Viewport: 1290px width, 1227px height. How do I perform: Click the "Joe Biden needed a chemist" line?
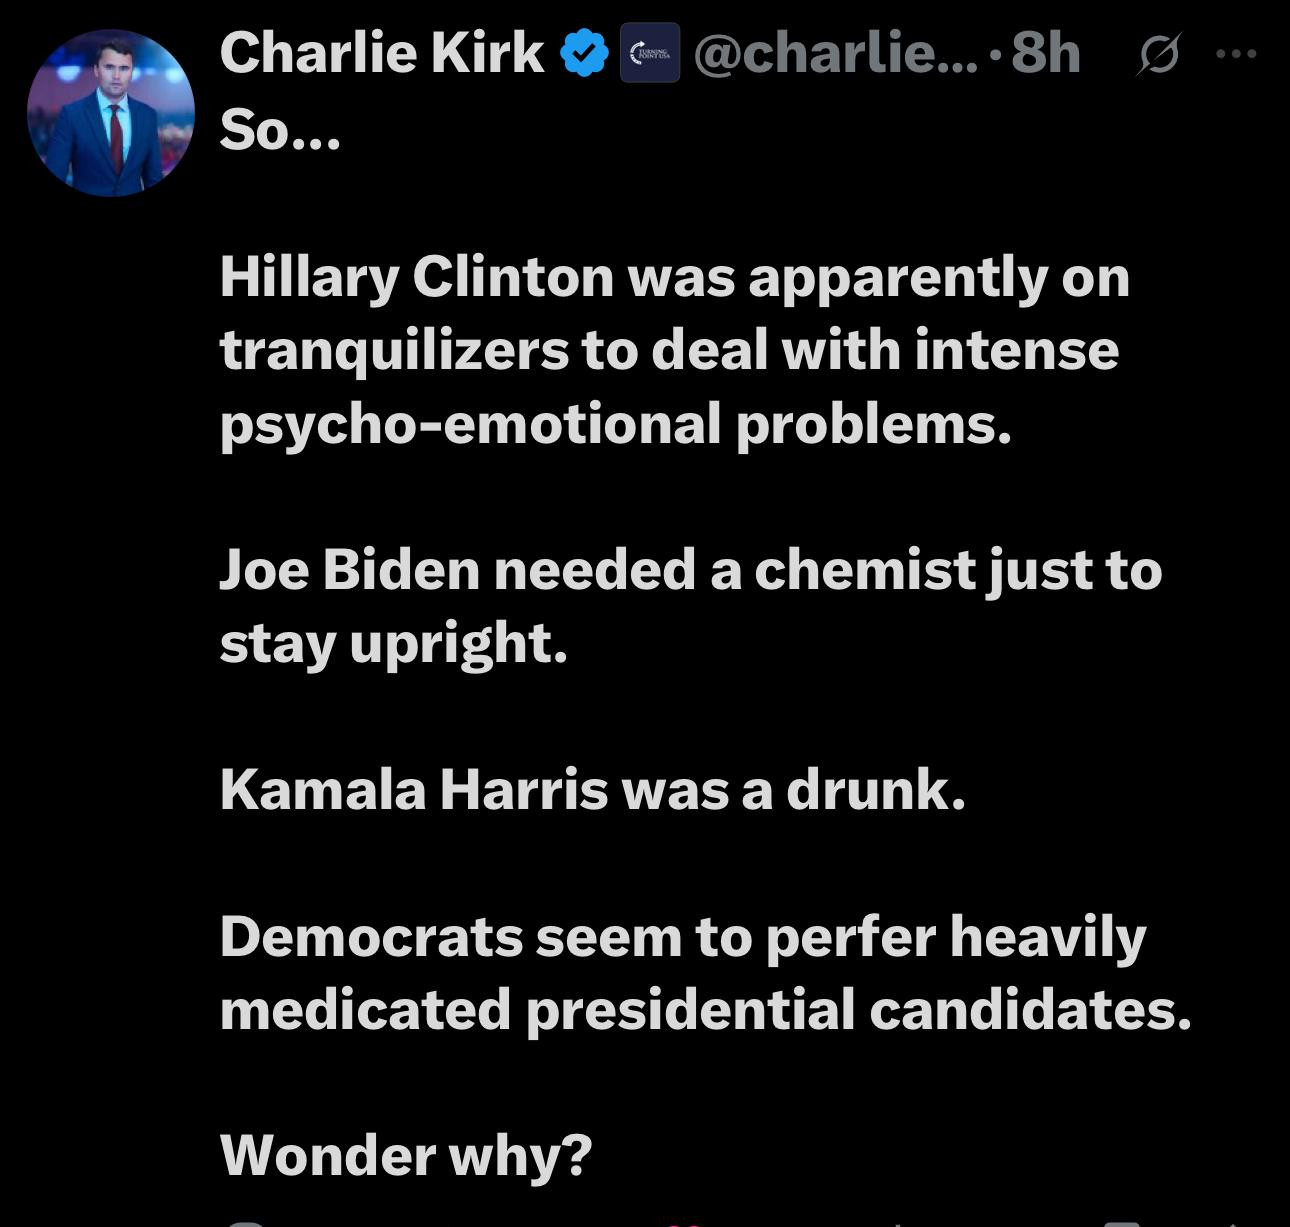(690, 570)
